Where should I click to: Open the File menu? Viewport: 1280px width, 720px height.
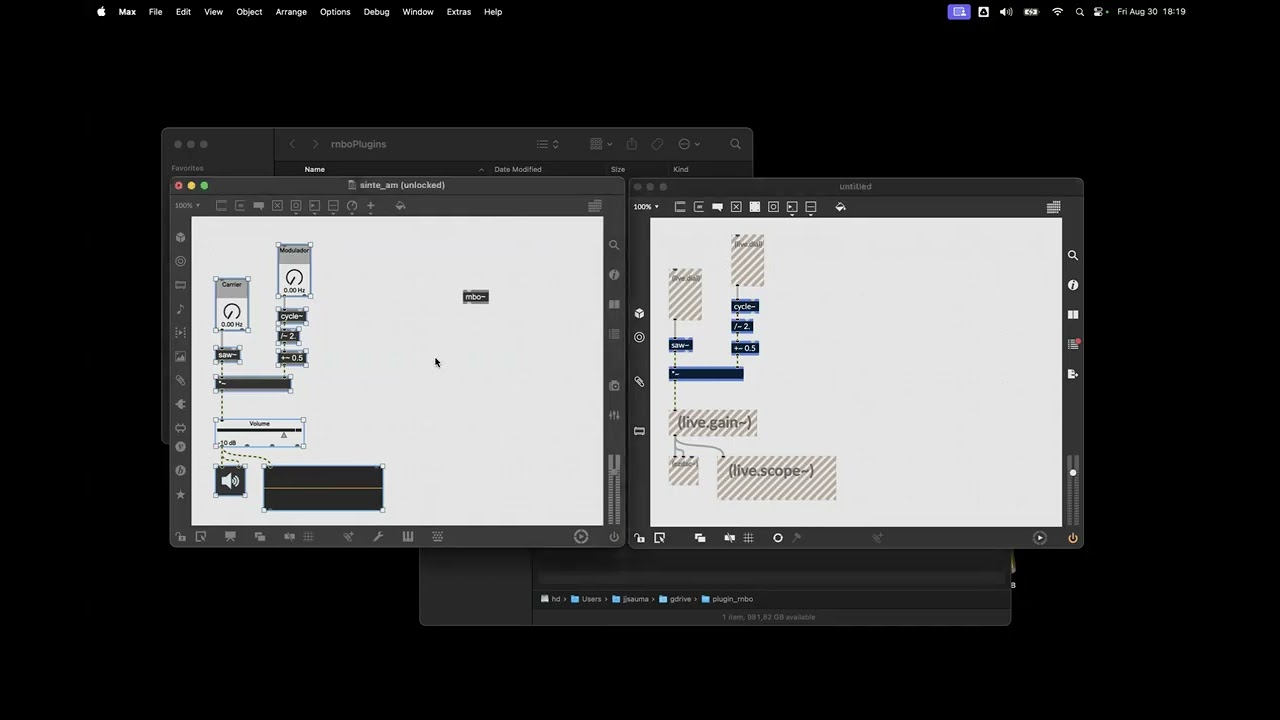[155, 12]
